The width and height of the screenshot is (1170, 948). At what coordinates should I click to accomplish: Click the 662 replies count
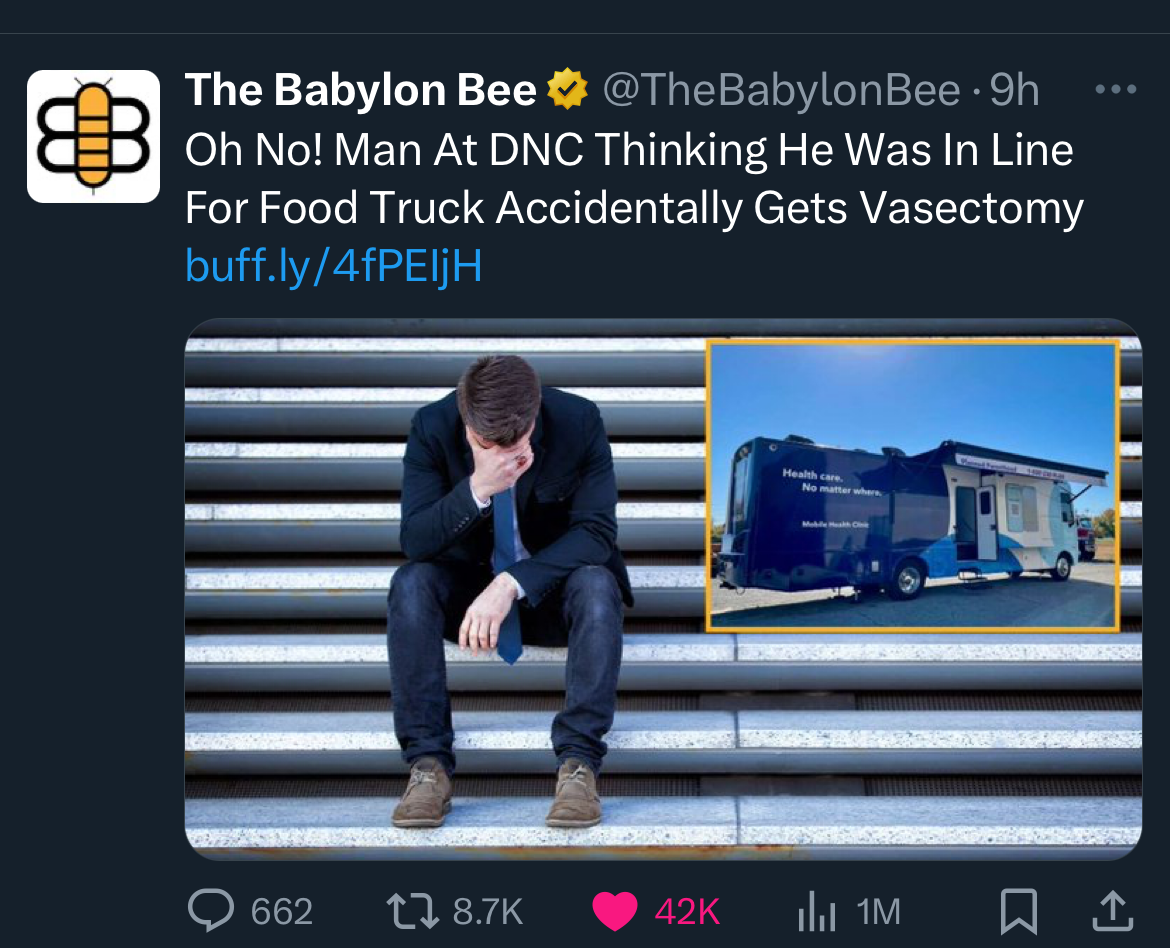pos(281,911)
